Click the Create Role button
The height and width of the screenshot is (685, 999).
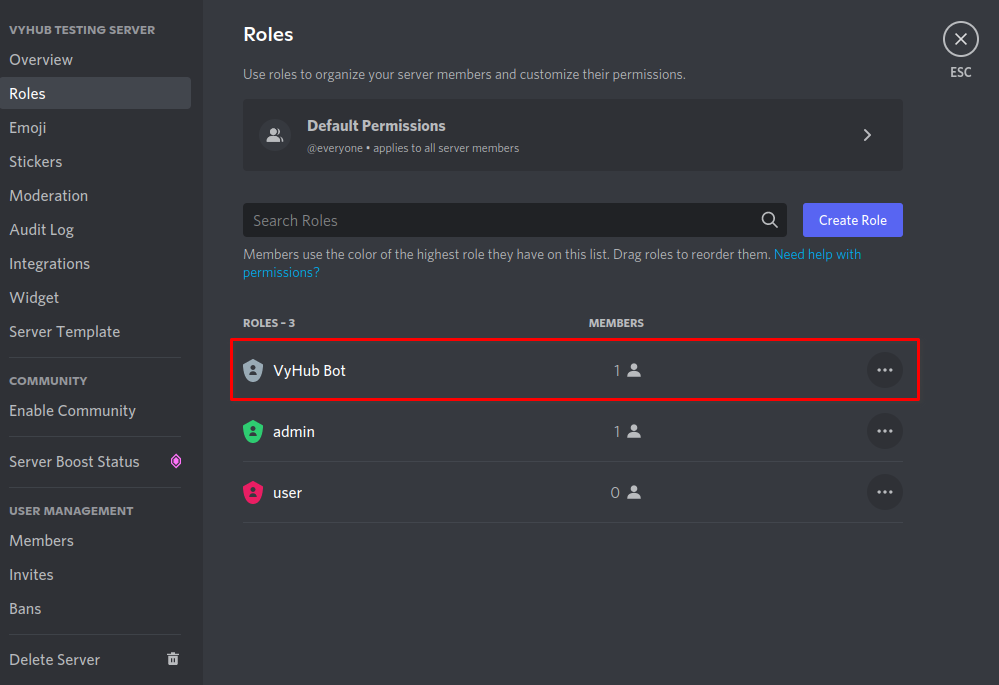[852, 220]
